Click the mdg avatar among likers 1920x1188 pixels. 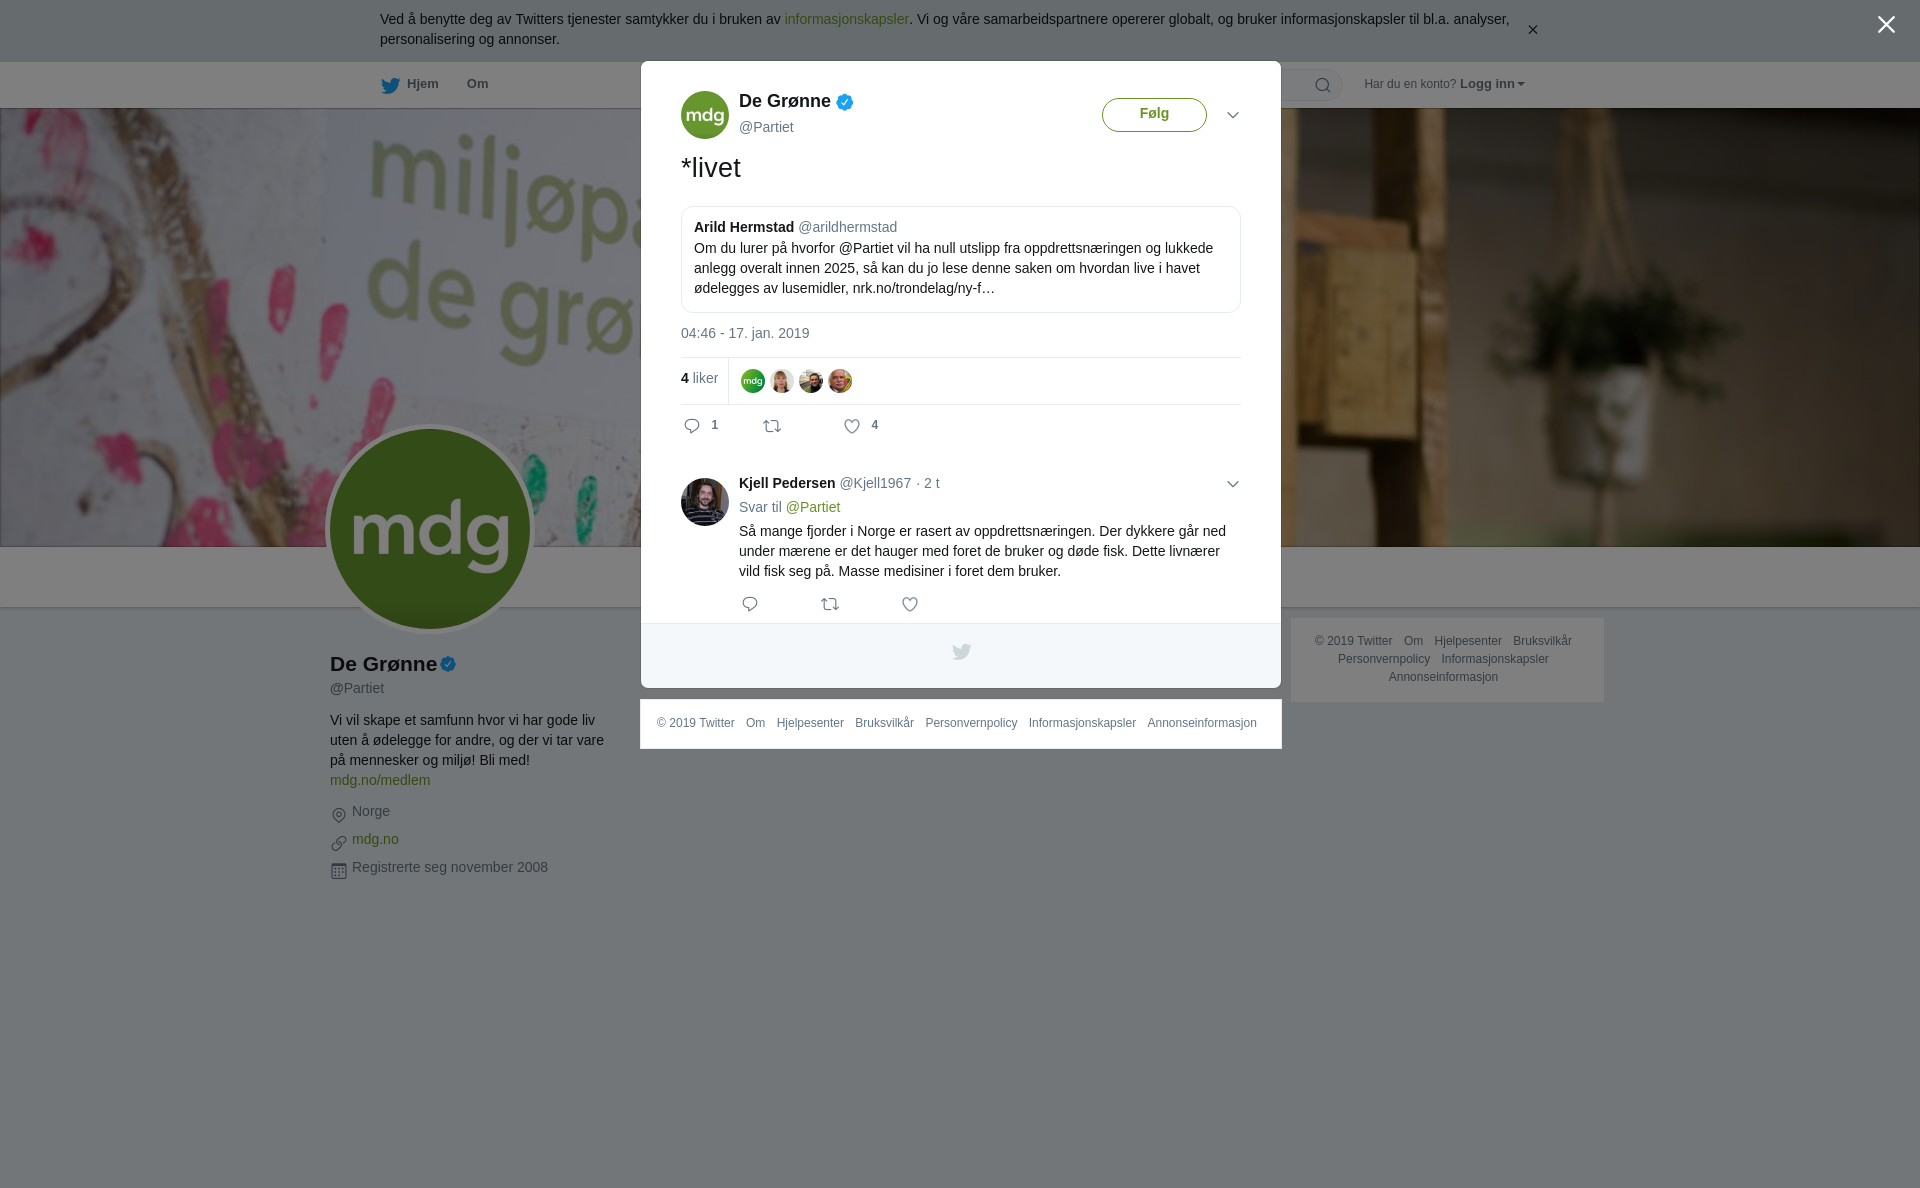click(x=753, y=381)
